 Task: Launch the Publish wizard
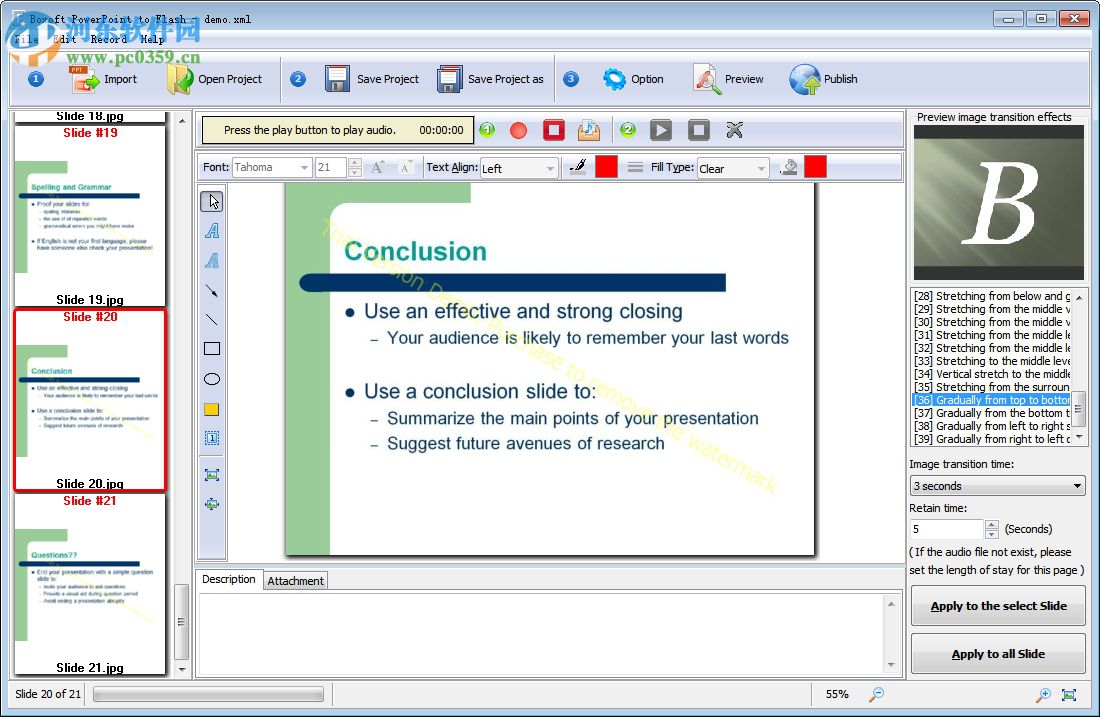pyautogui.click(x=823, y=78)
